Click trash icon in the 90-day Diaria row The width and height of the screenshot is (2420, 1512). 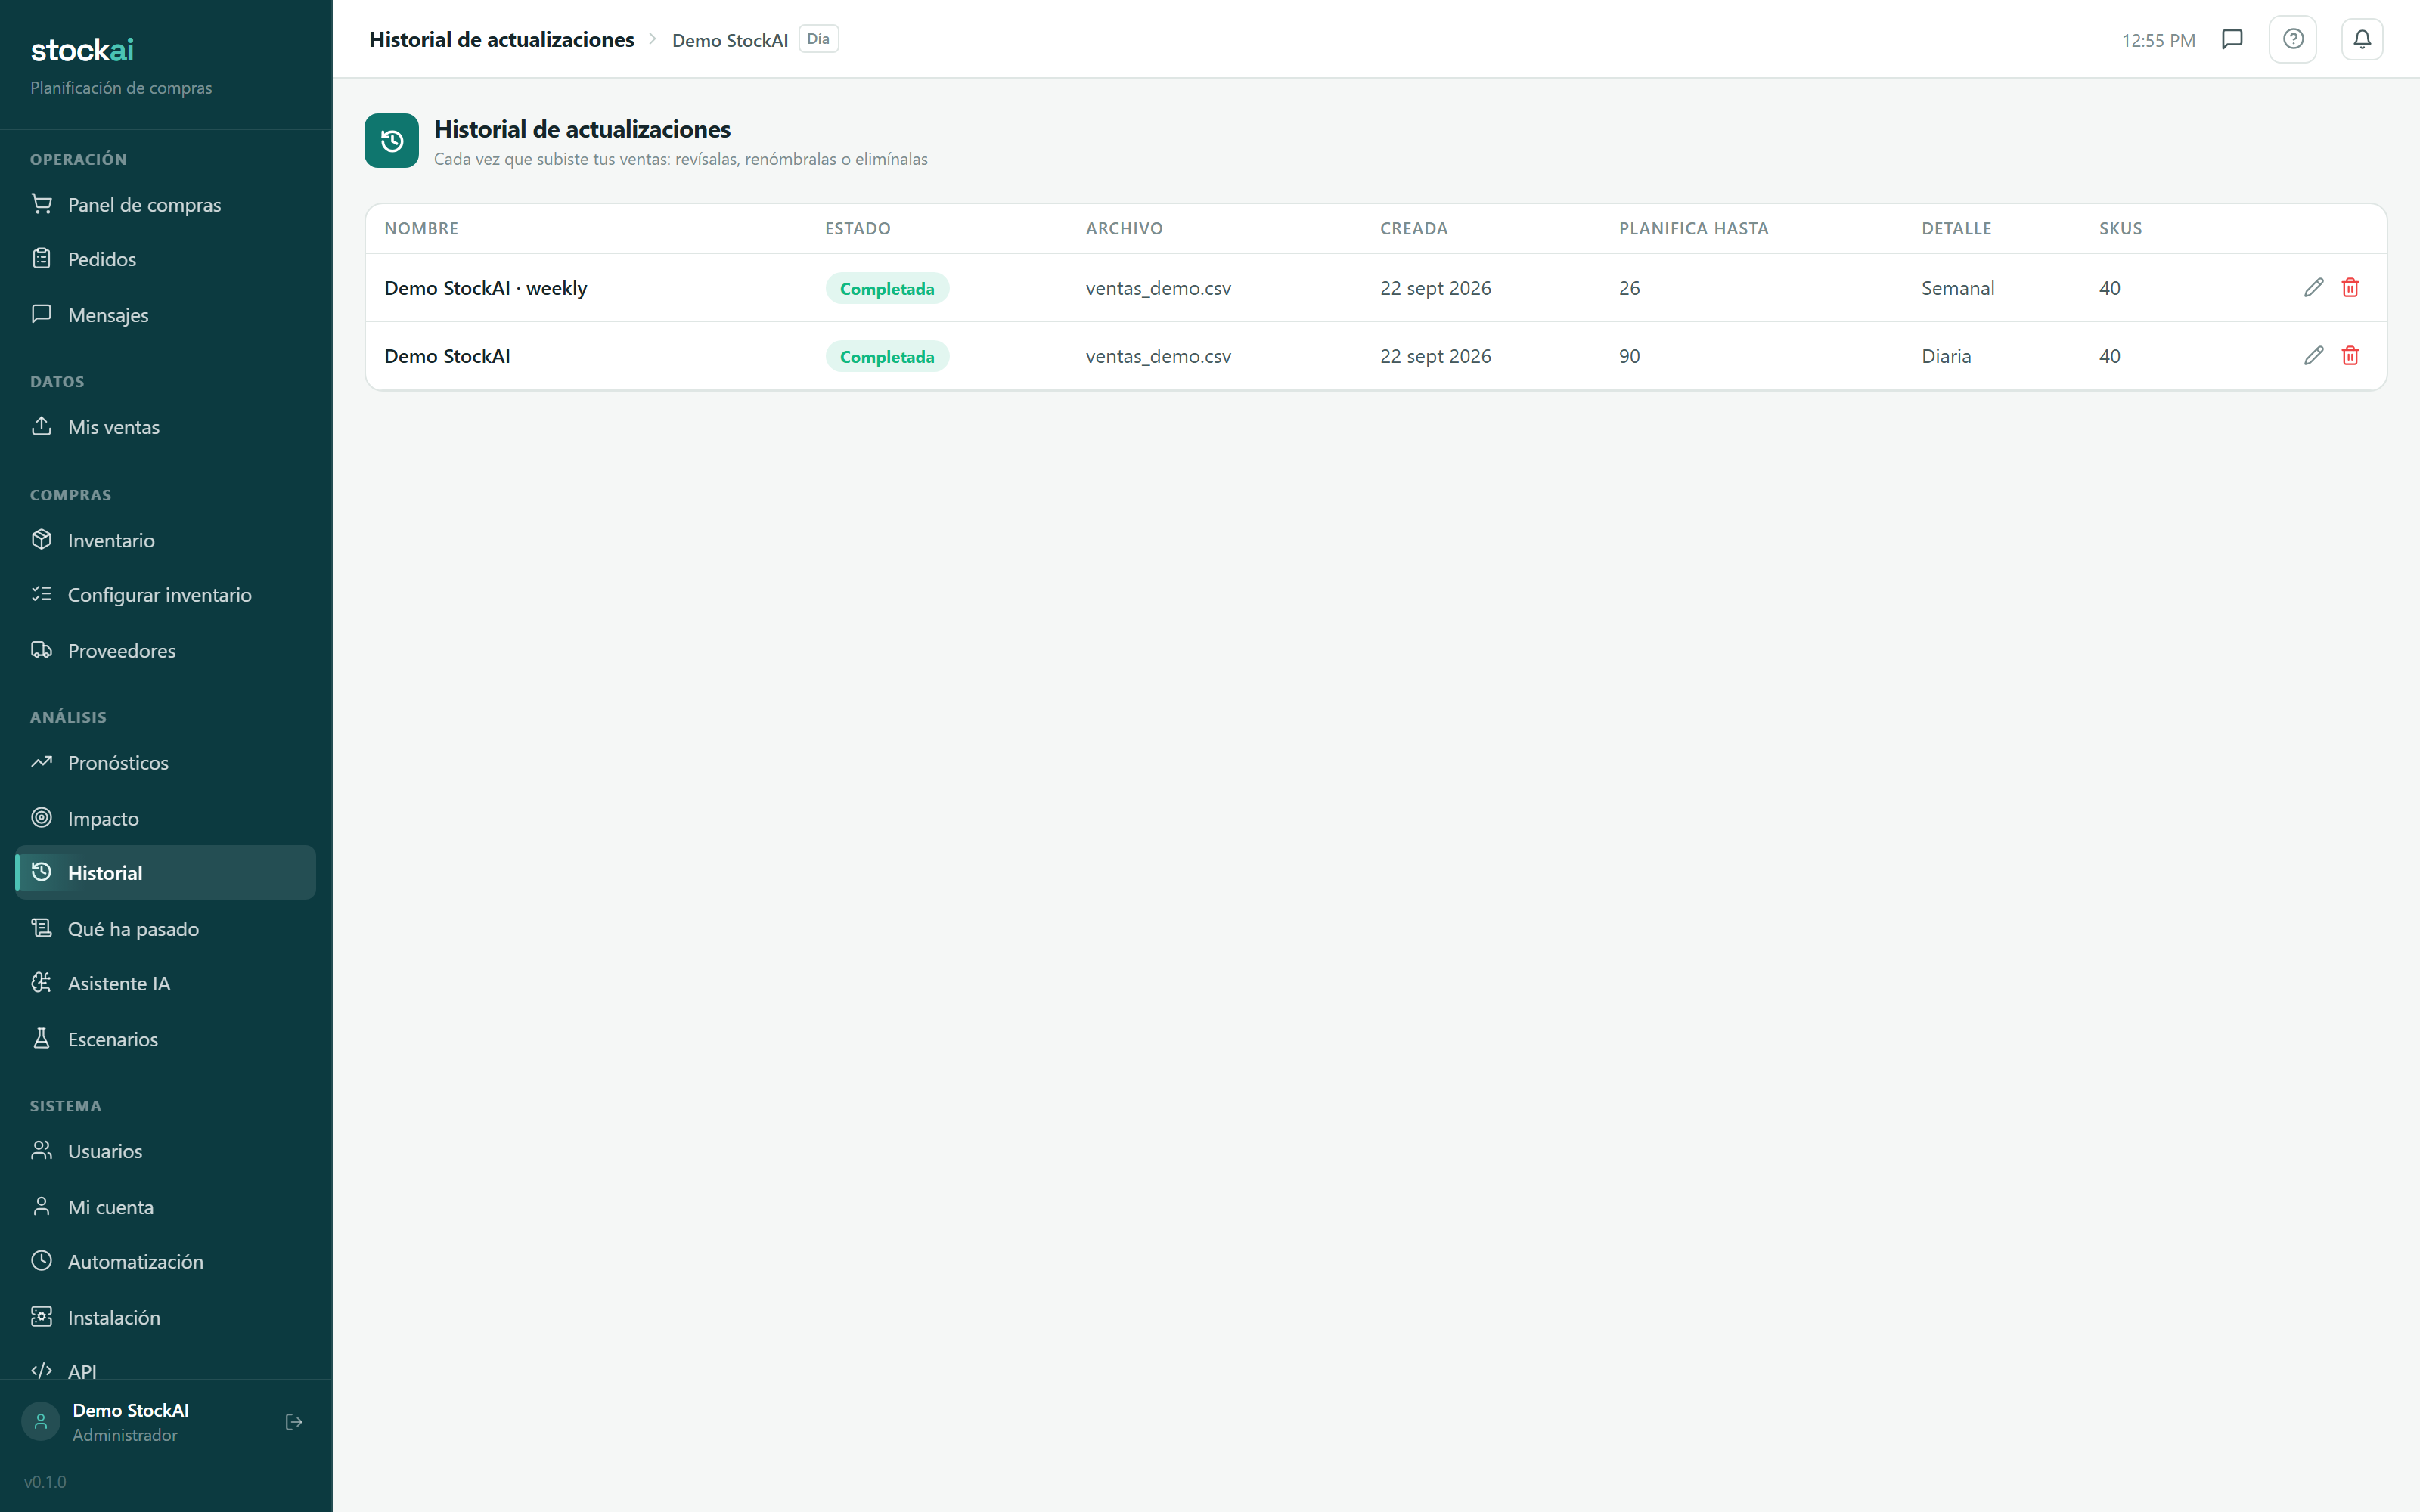click(2350, 356)
